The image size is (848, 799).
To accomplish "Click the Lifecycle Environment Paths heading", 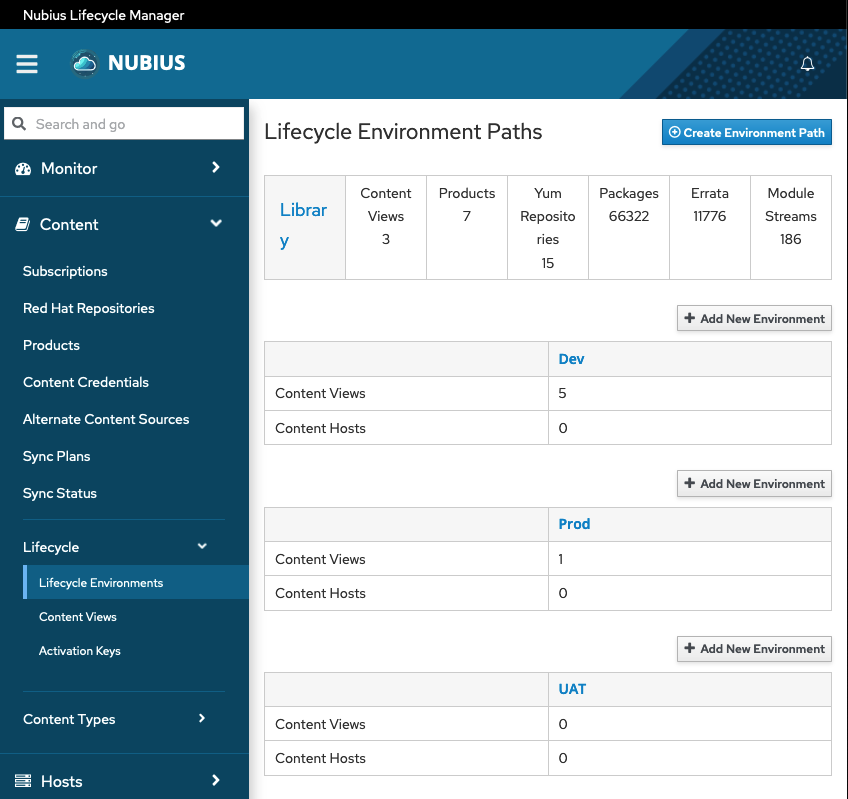I will (403, 132).
